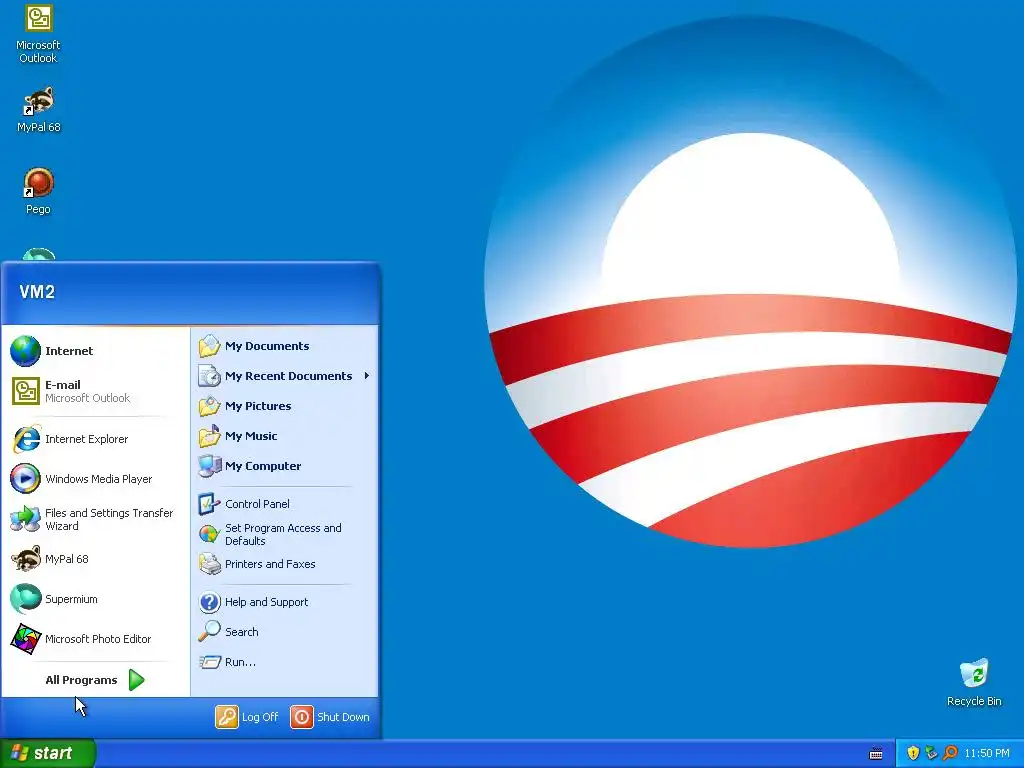This screenshot has width=1024, height=768.
Task: Open Microsoft Outlook desktop icon
Action: click(38, 33)
